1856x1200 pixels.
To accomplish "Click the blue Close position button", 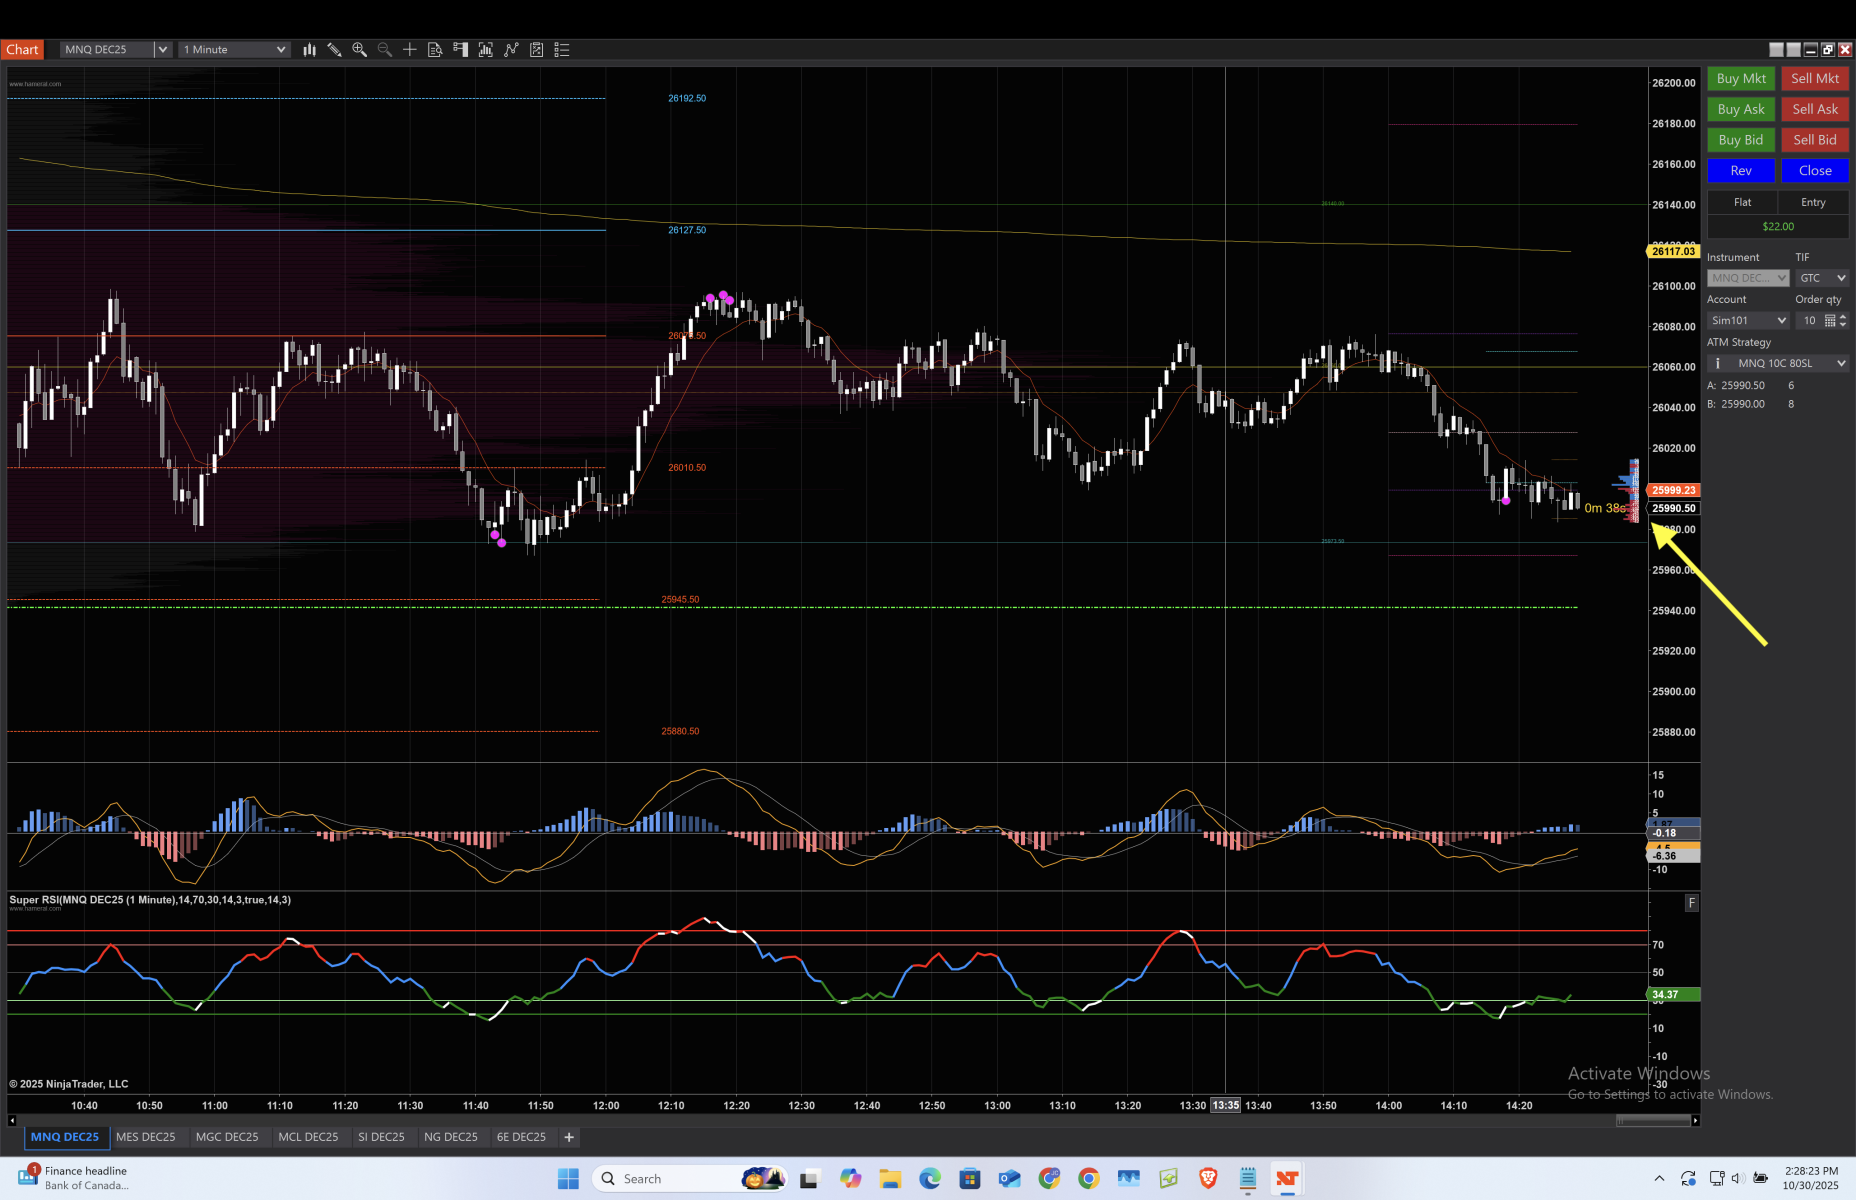I will point(1815,171).
